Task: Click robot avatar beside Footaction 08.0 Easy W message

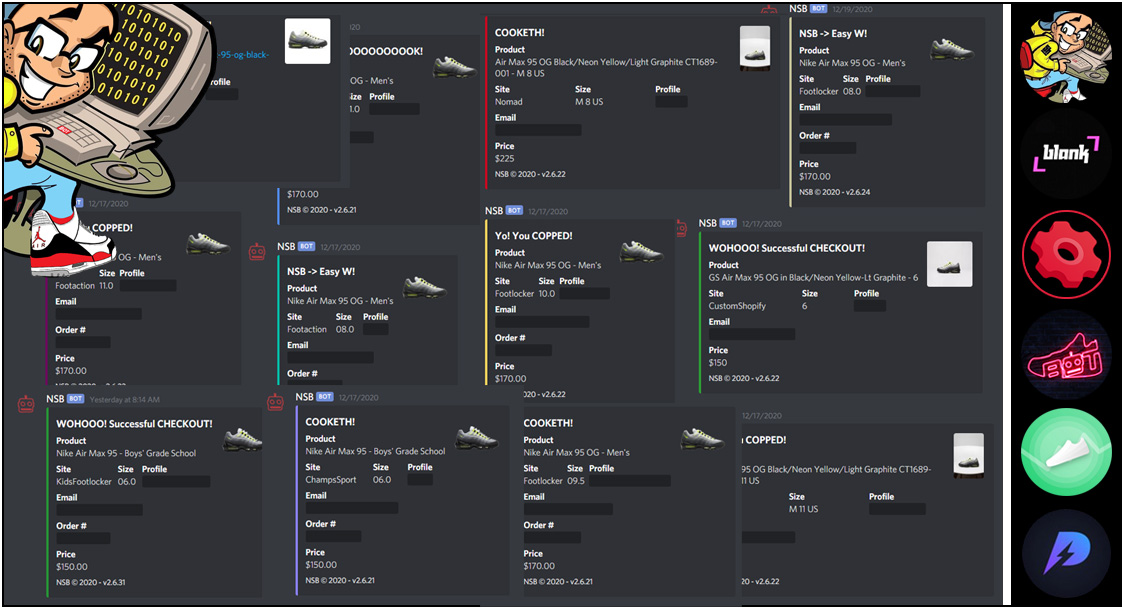Action: point(257,252)
